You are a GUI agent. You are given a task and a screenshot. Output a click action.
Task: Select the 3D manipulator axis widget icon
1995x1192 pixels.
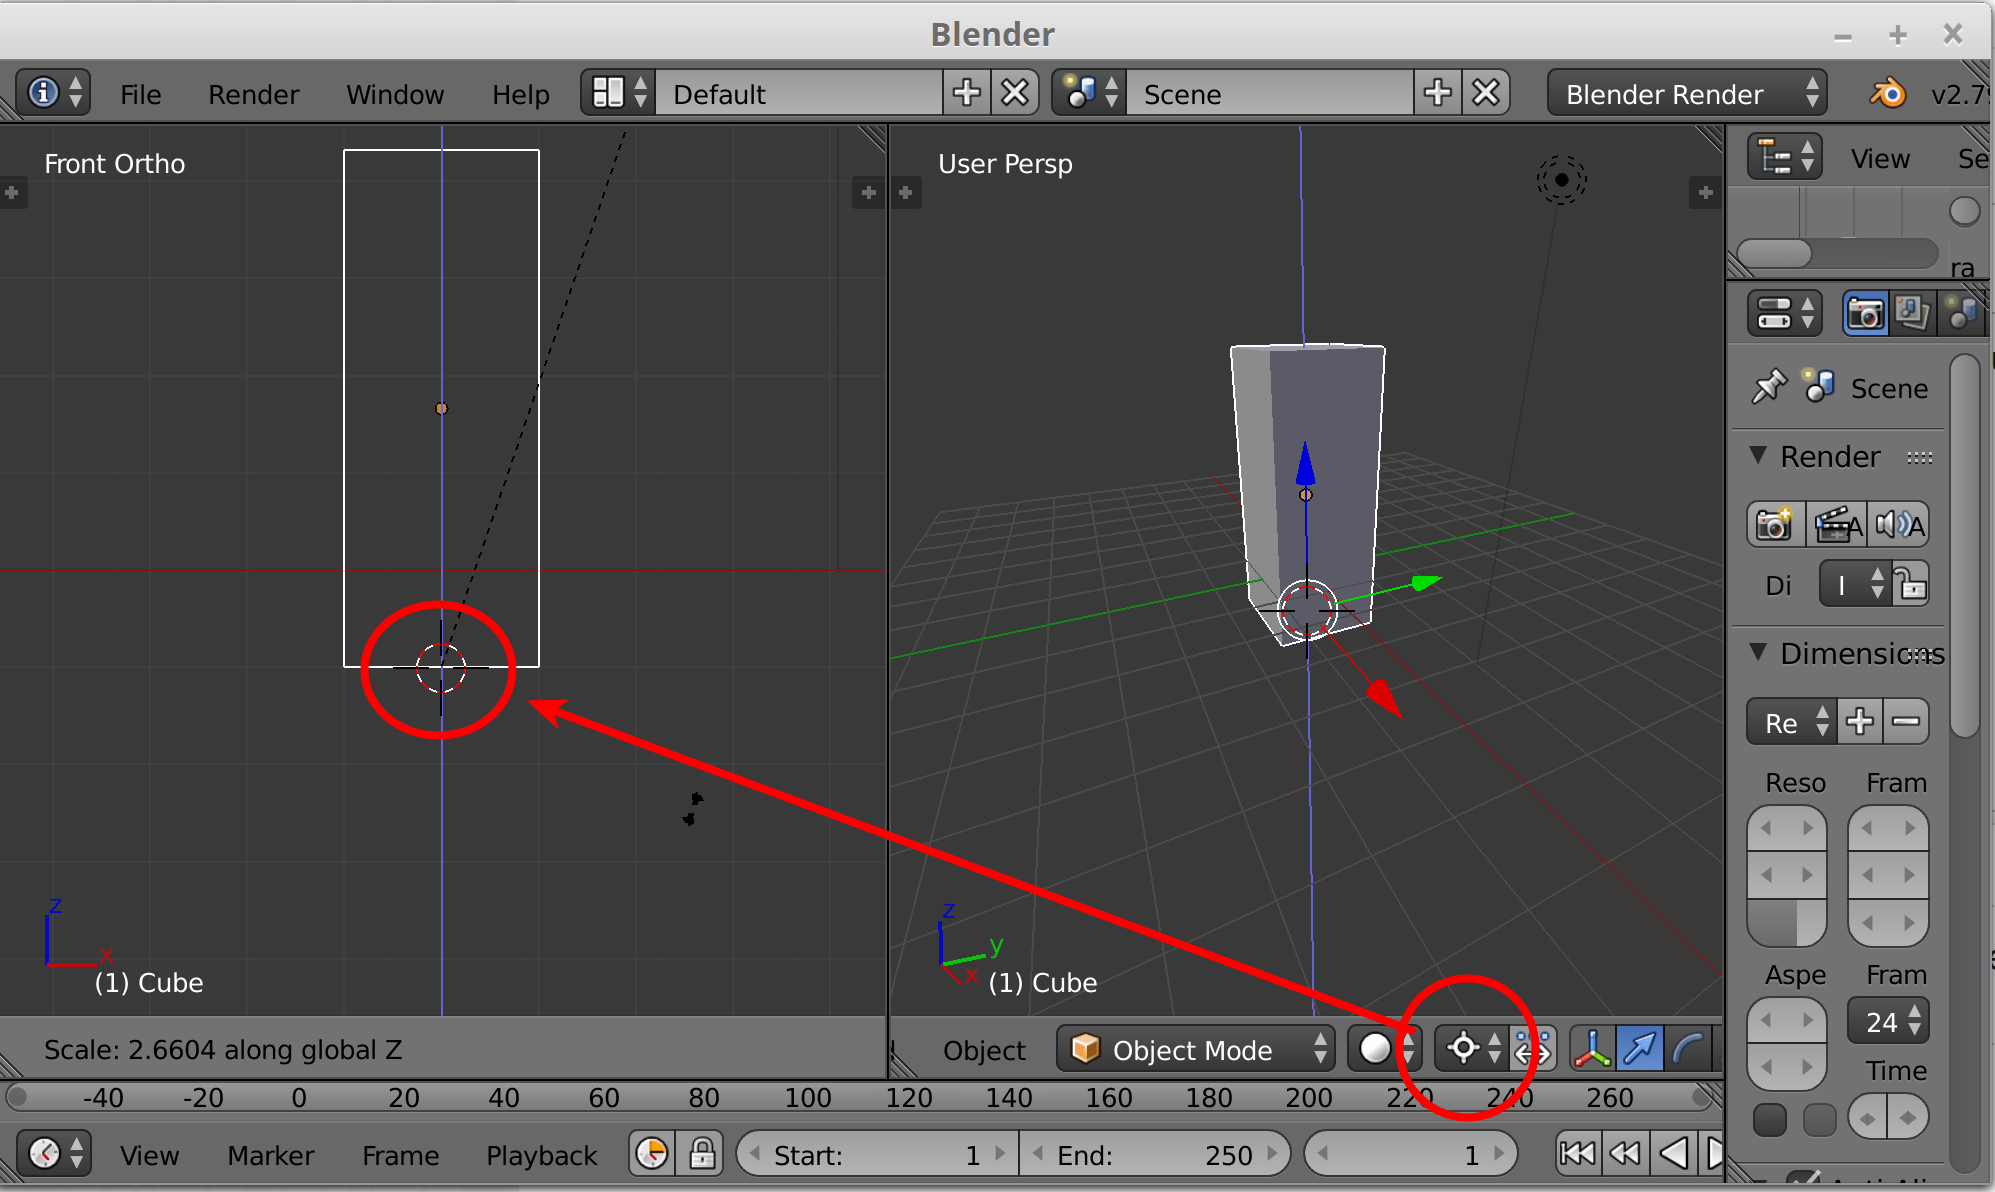click(x=1592, y=1048)
